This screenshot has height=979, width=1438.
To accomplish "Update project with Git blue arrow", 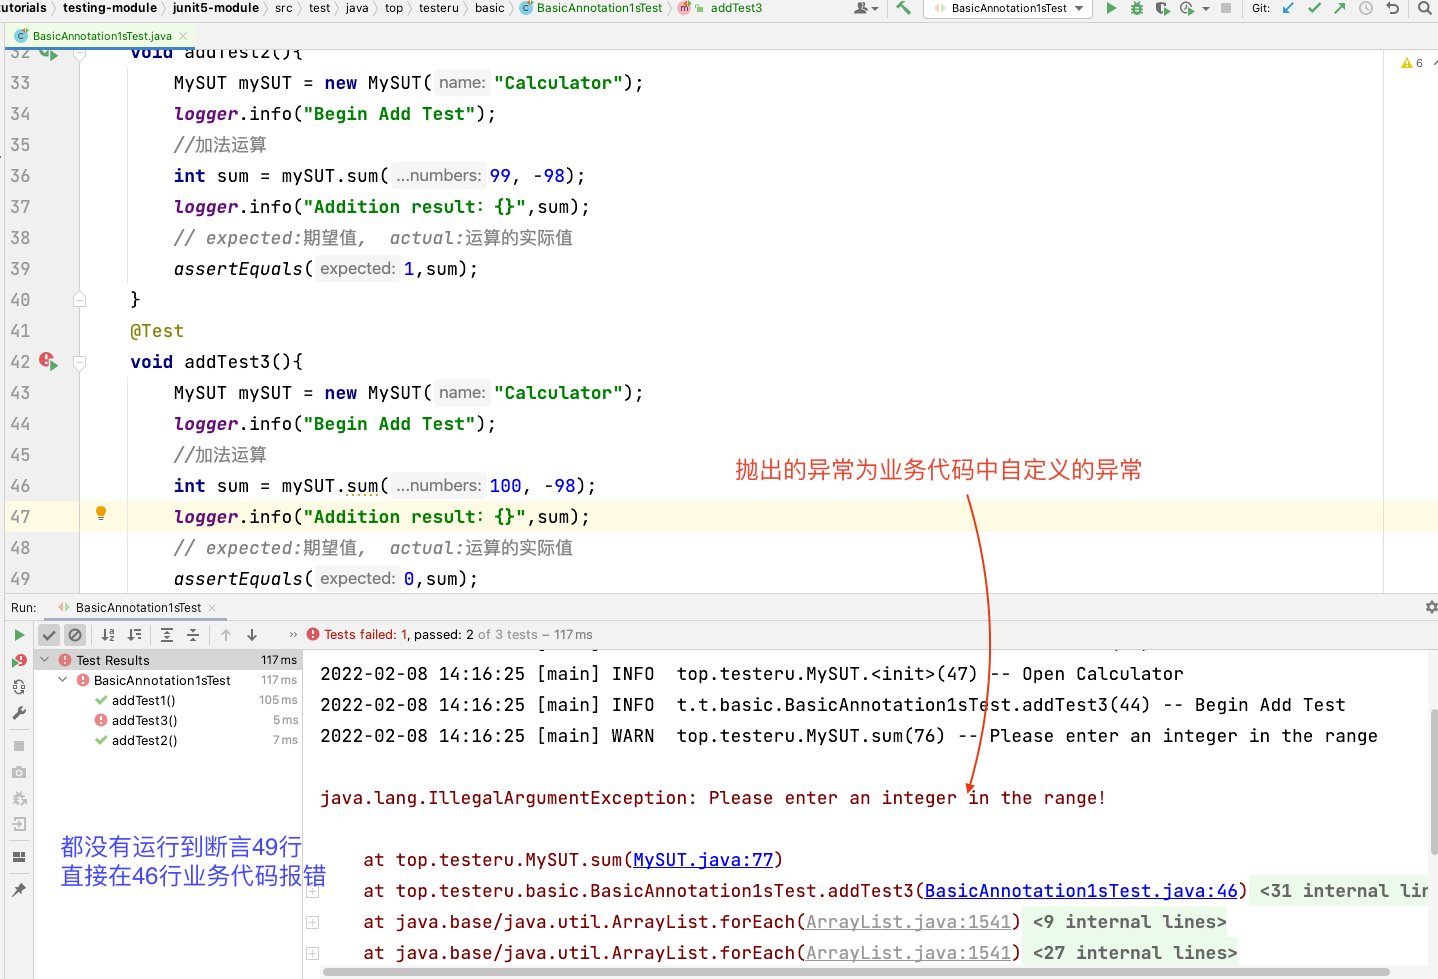I will [1288, 8].
